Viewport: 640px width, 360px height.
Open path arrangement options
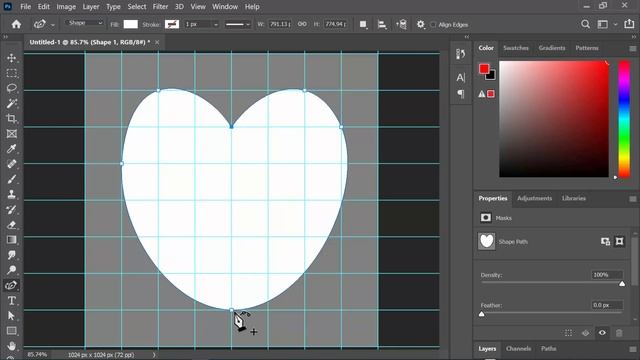pos(401,24)
